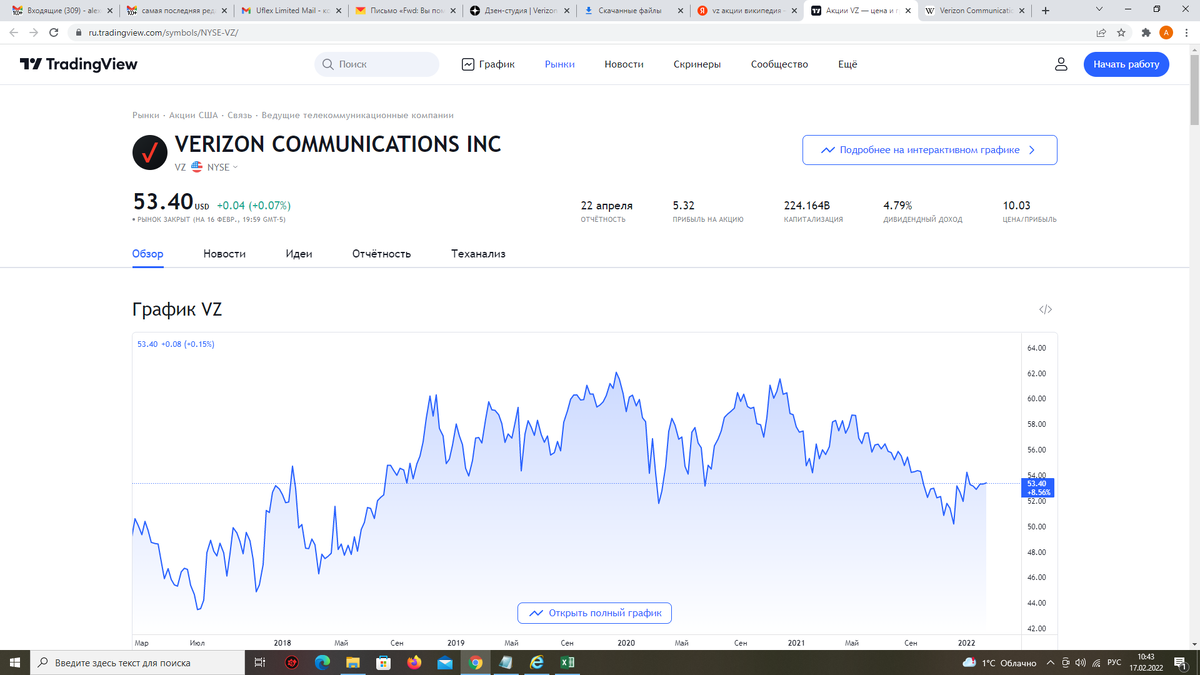Image resolution: width=1200 pixels, height=675 pixels.
Task: Open Firefox from the taskbar
Action: pos(414,663)
